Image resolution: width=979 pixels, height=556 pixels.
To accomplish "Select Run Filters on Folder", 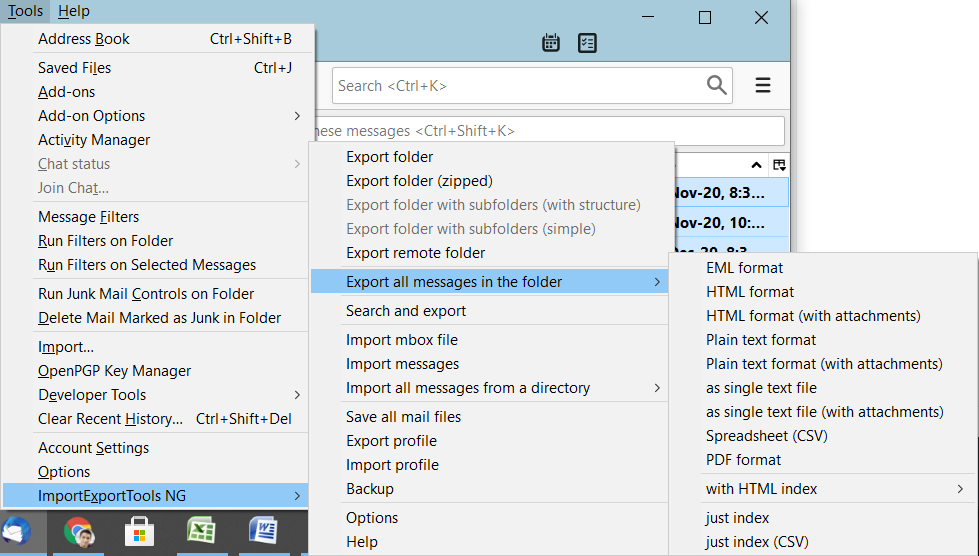I will [x=156, y=241].
